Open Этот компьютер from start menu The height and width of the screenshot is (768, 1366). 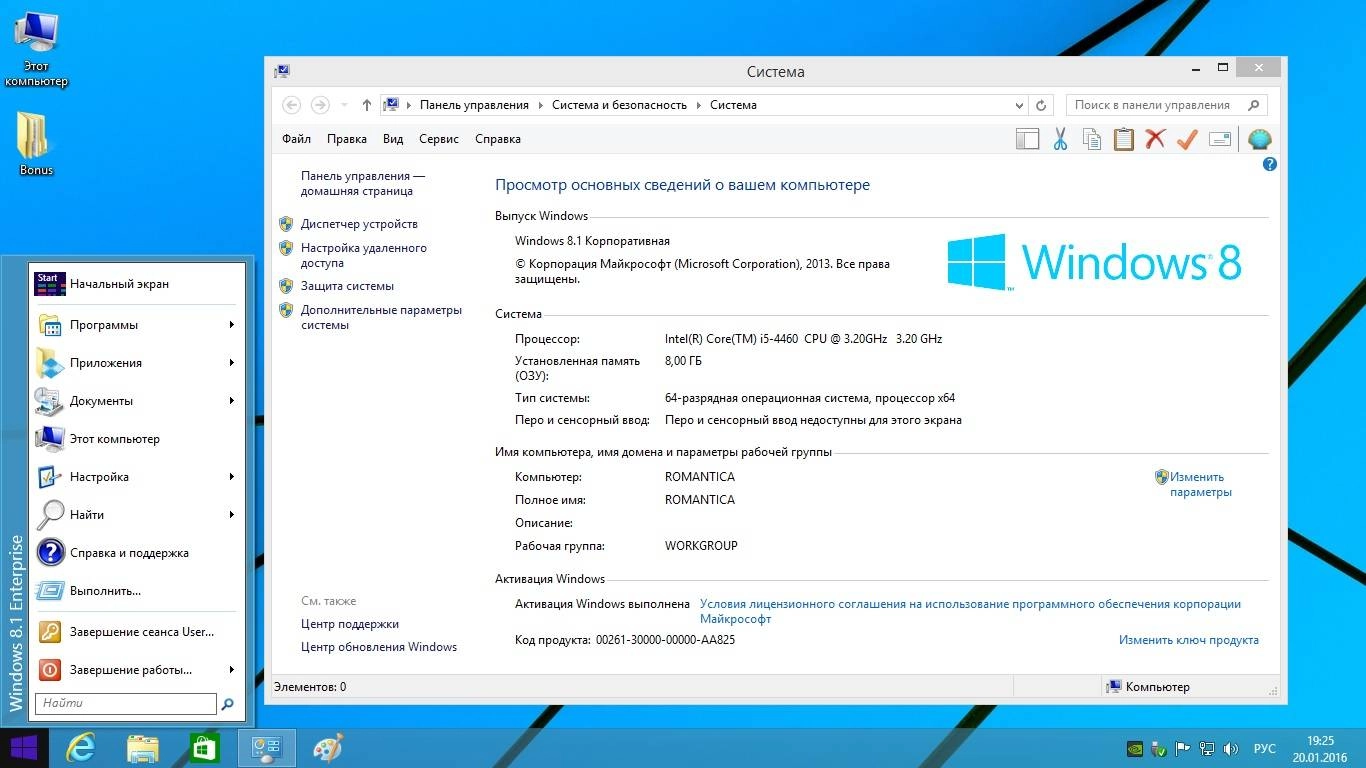point(138,439)
